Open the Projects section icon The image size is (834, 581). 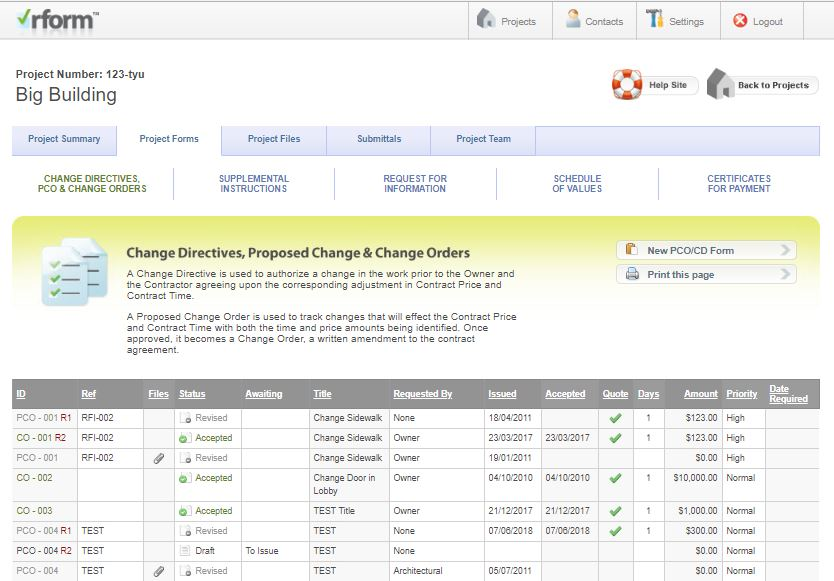(486, 21)
